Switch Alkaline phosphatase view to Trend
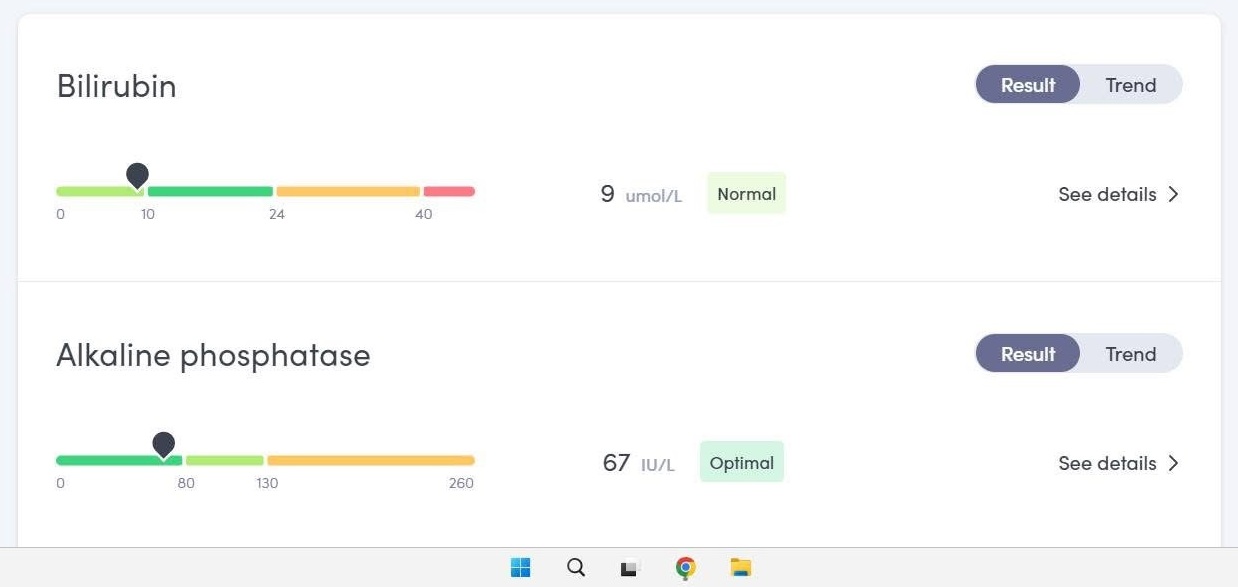Screen dimensions: 1238x587 point(1130,354)
